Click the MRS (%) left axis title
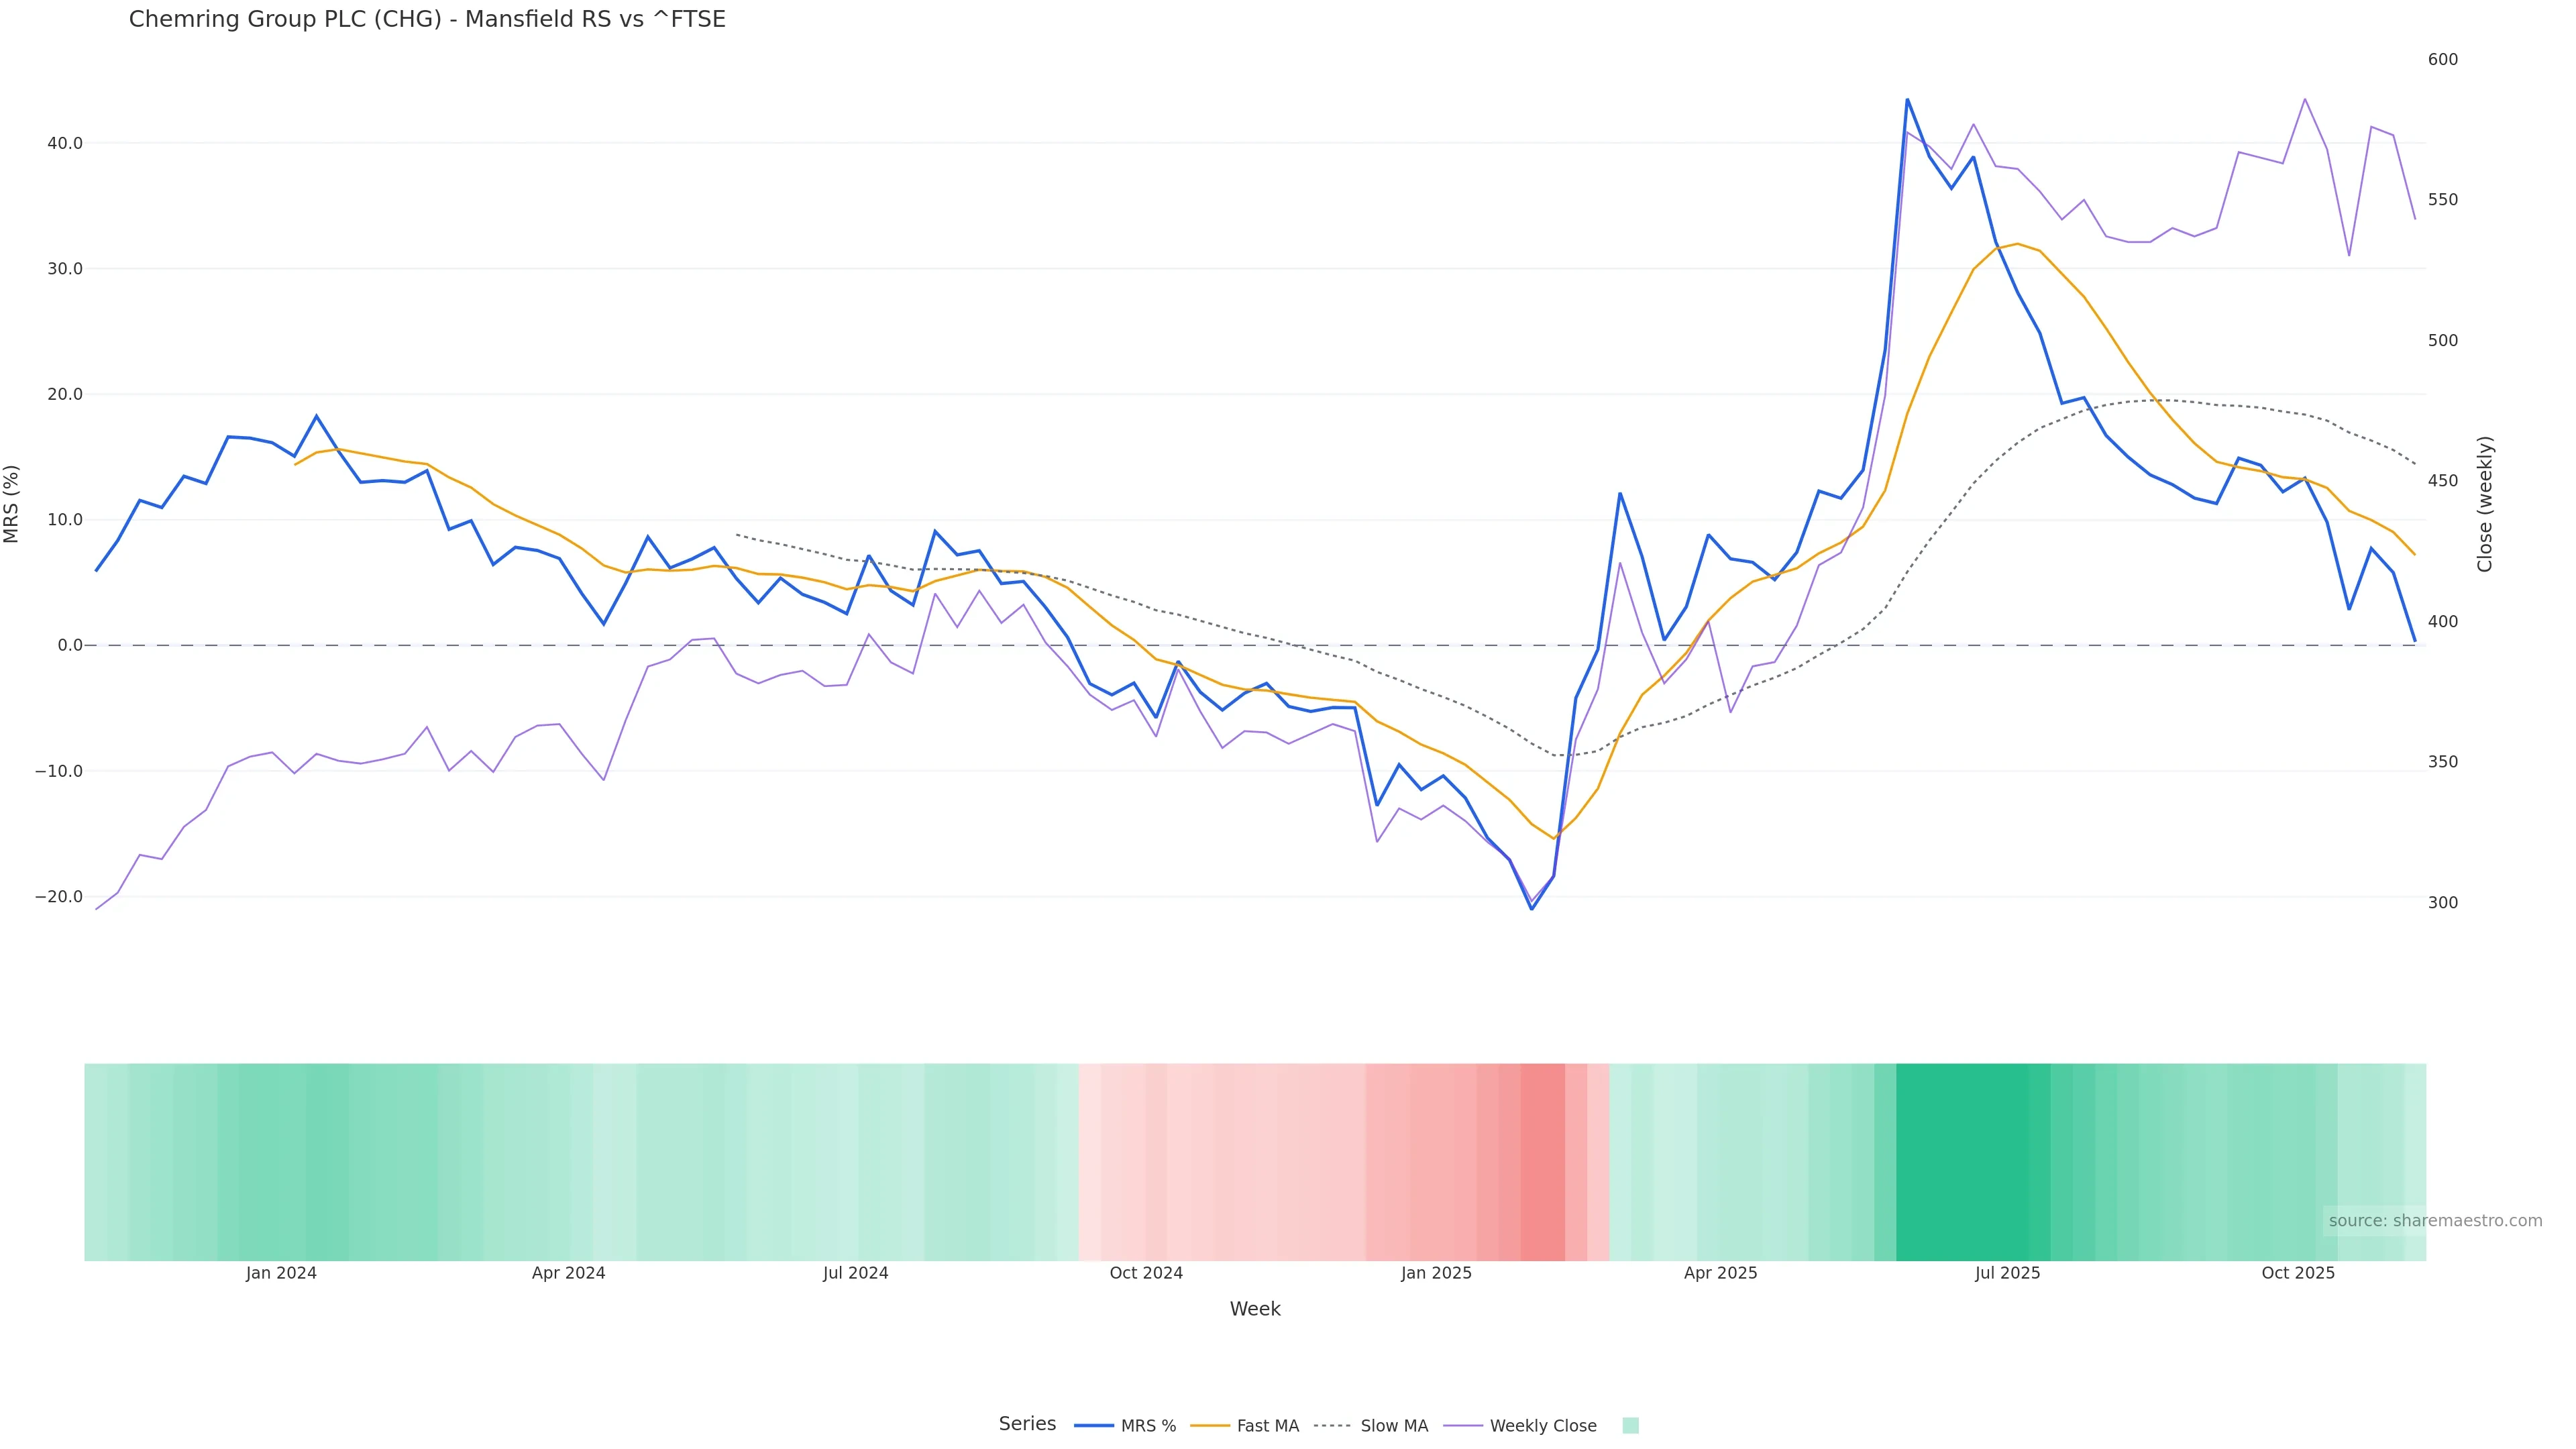This screenshot has height=1449, width=2576. tap(12, 504)
